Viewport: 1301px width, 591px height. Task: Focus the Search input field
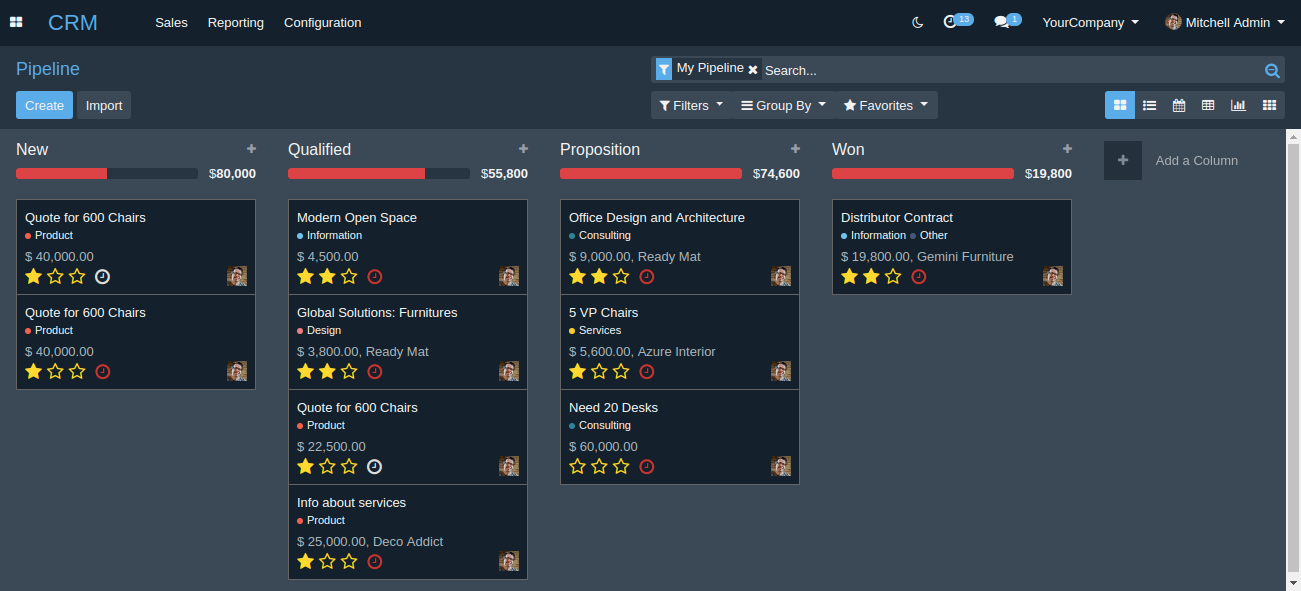(x=1010, y=70)
